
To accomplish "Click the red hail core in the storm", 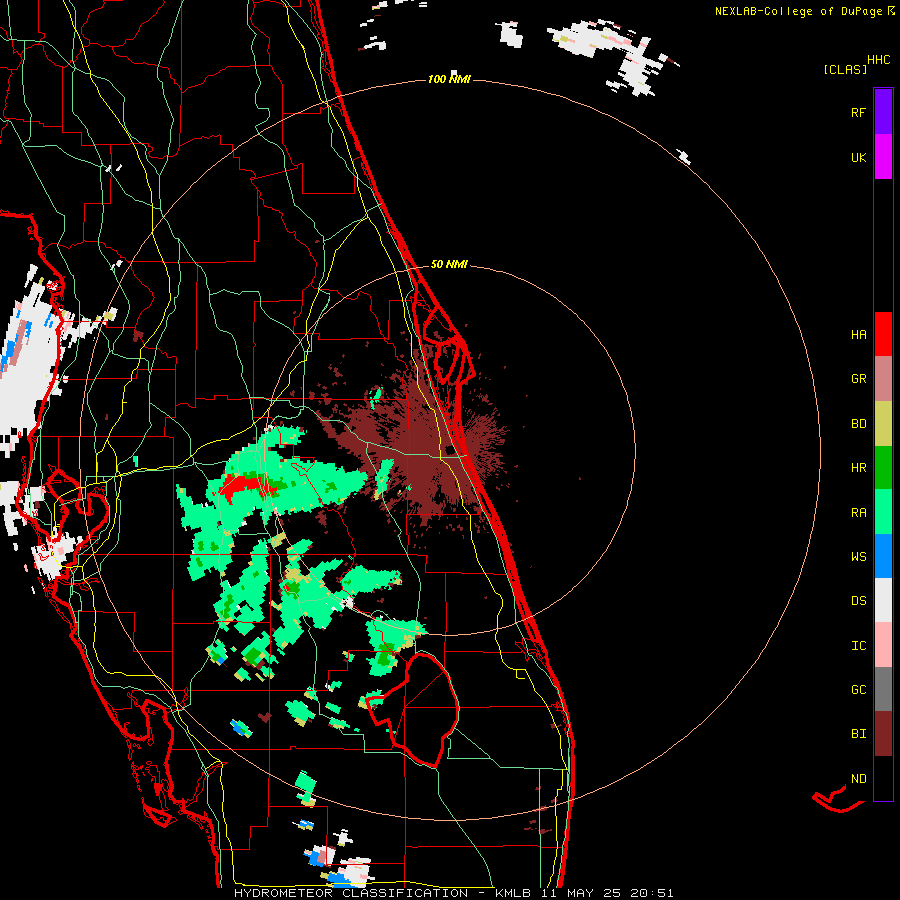I will coord(244,484).
